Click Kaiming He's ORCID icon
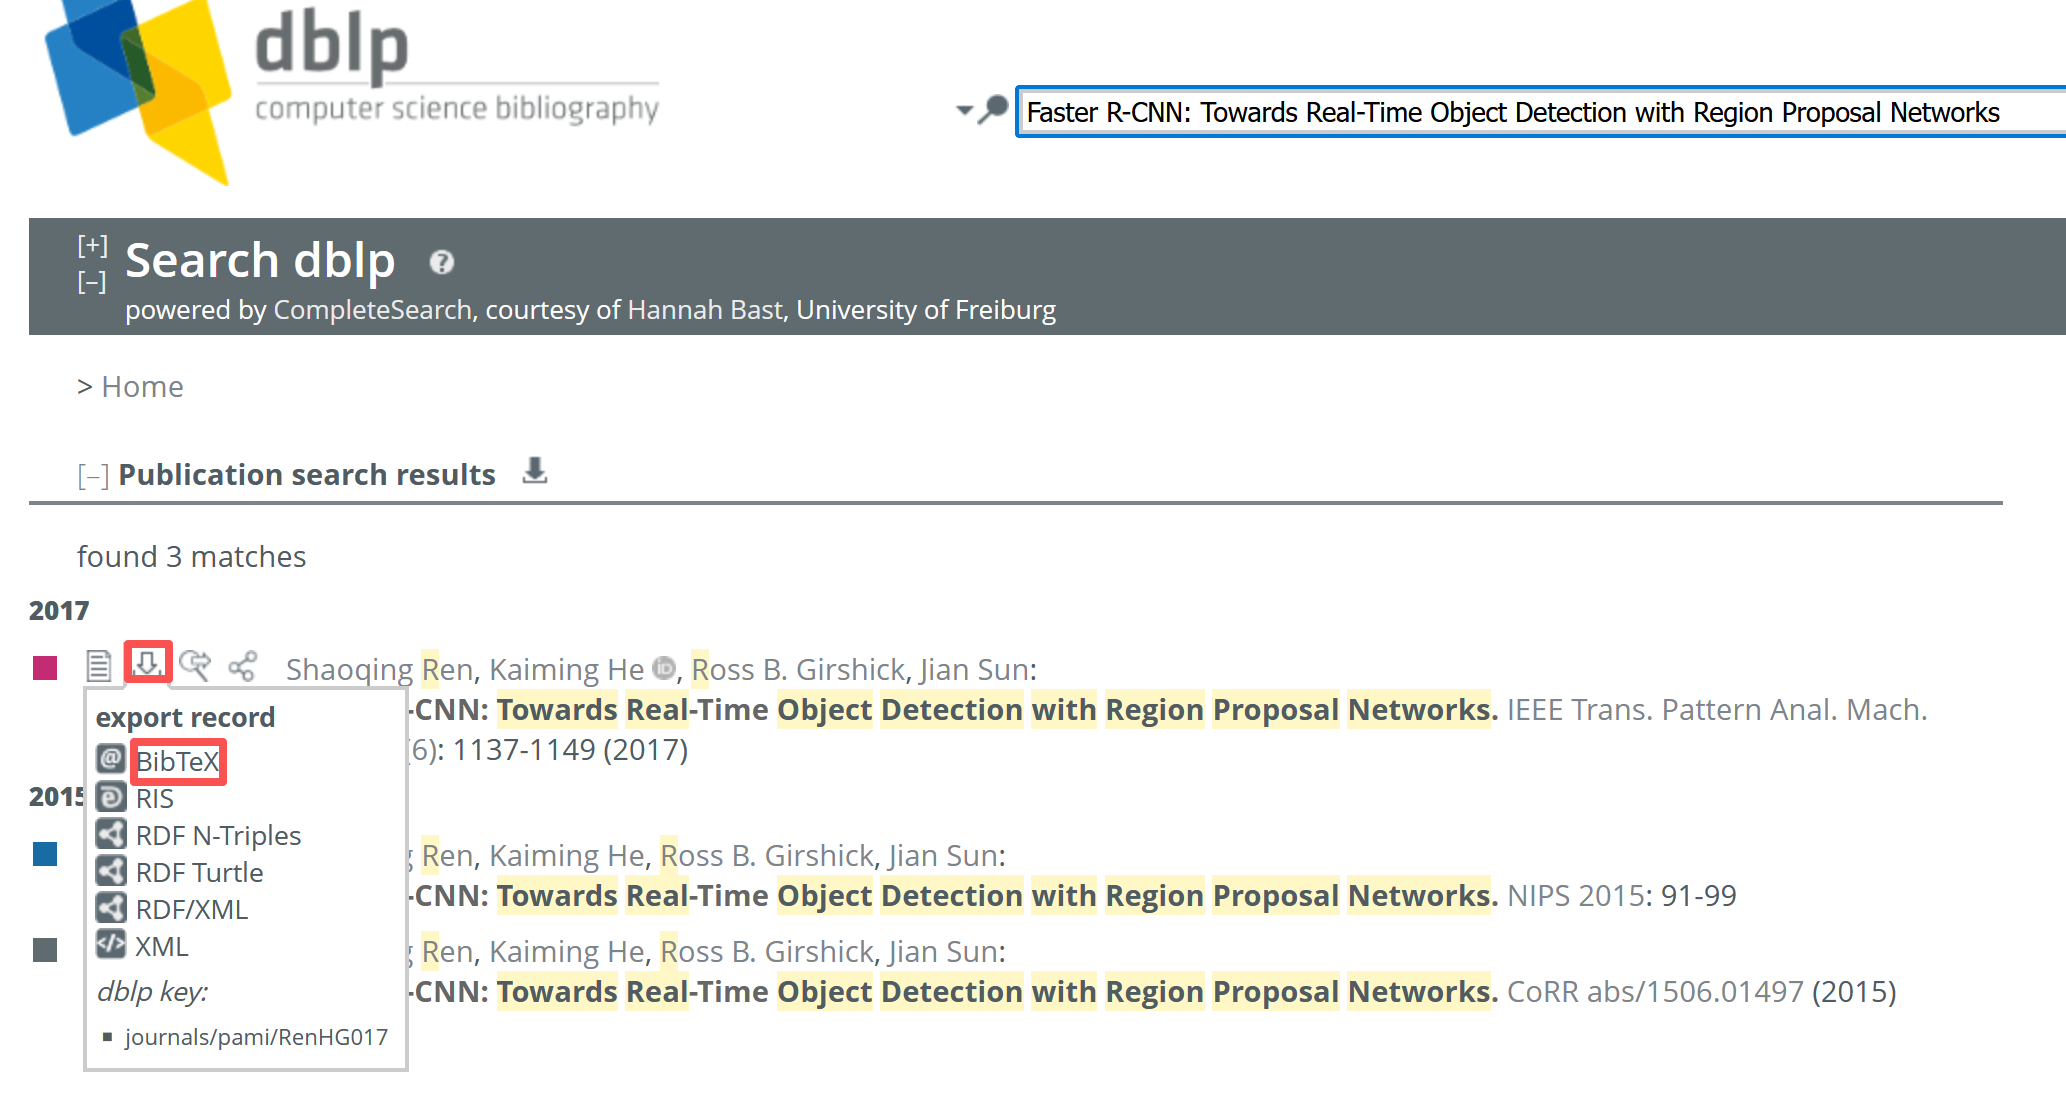2066x1102 pixels. click(663, 667)
